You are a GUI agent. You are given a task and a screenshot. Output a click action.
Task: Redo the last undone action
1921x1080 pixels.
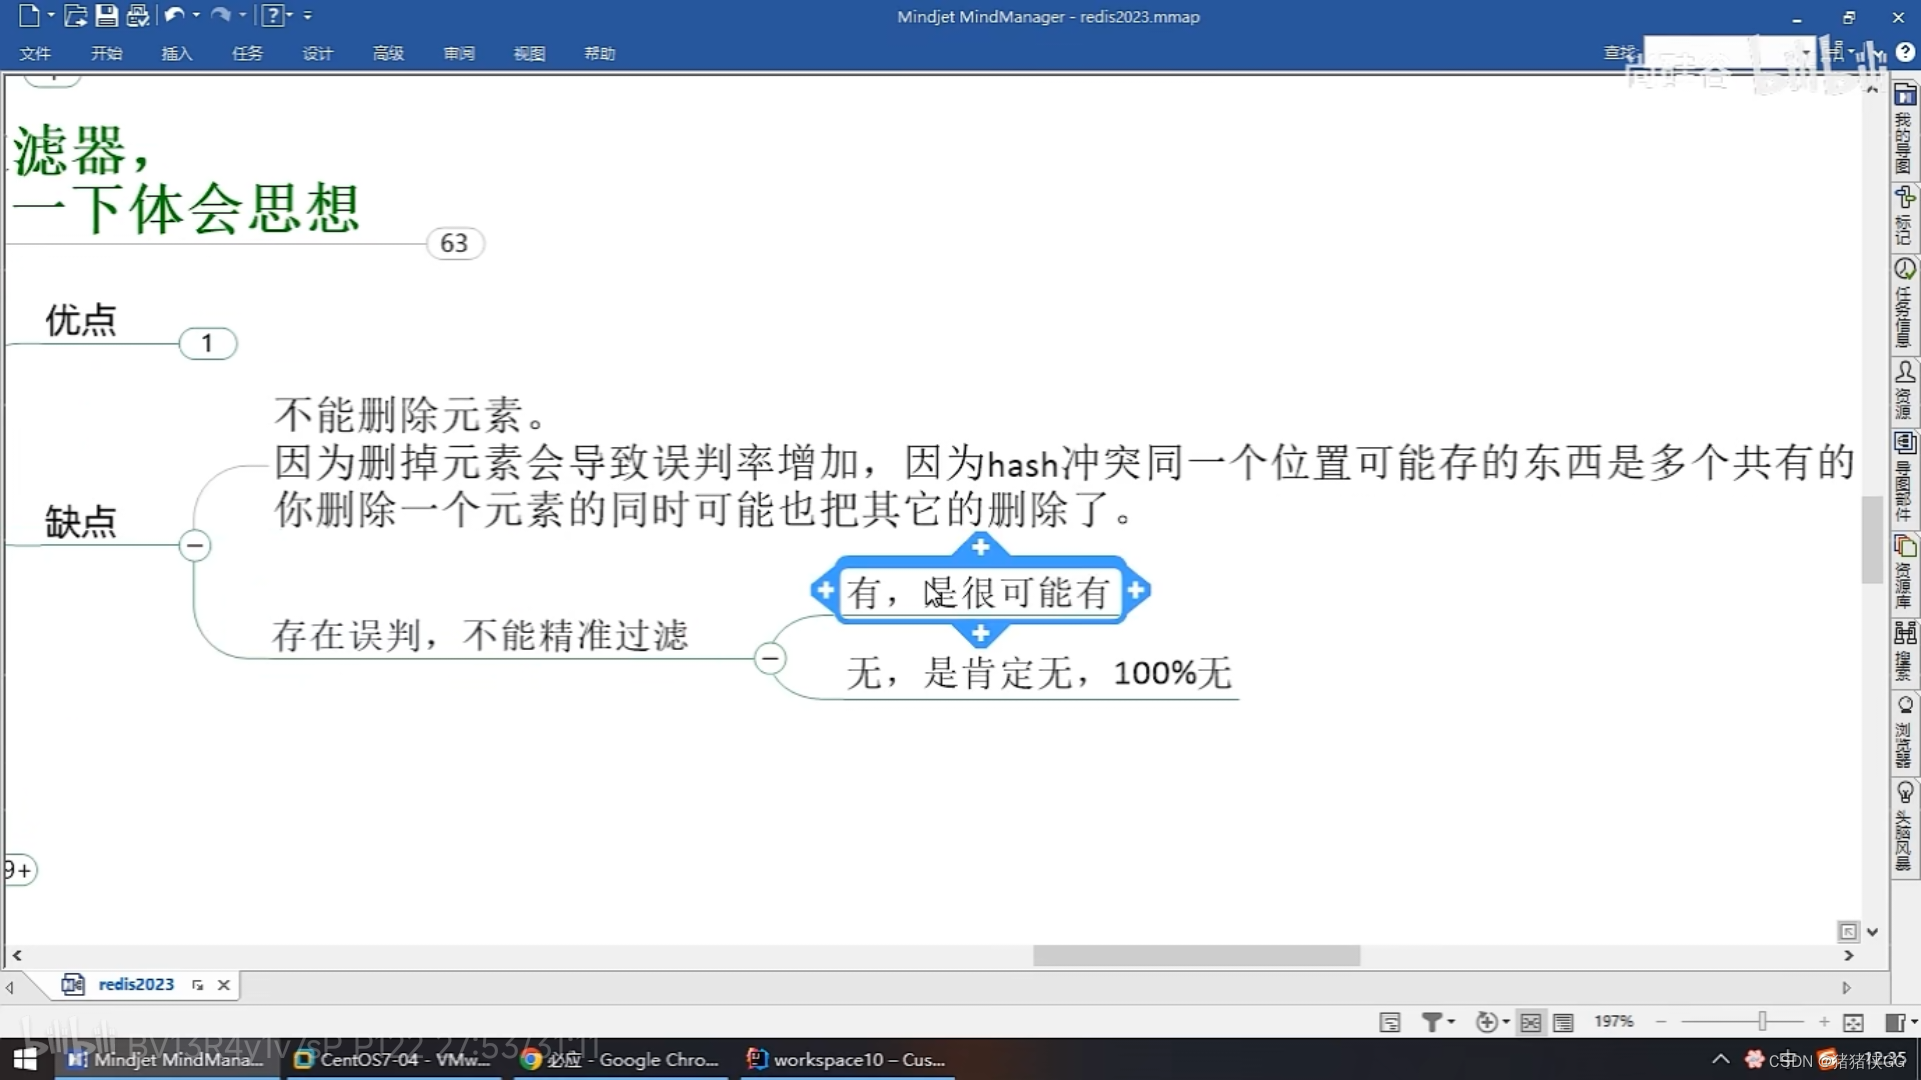tap(221, 15)
